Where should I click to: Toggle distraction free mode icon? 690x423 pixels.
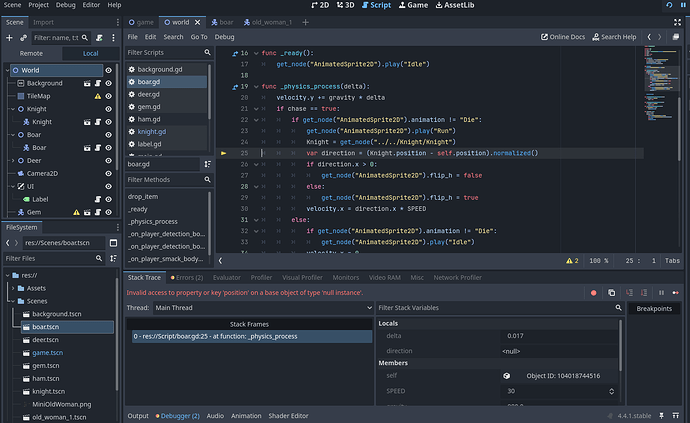click(x=677, y=22)
